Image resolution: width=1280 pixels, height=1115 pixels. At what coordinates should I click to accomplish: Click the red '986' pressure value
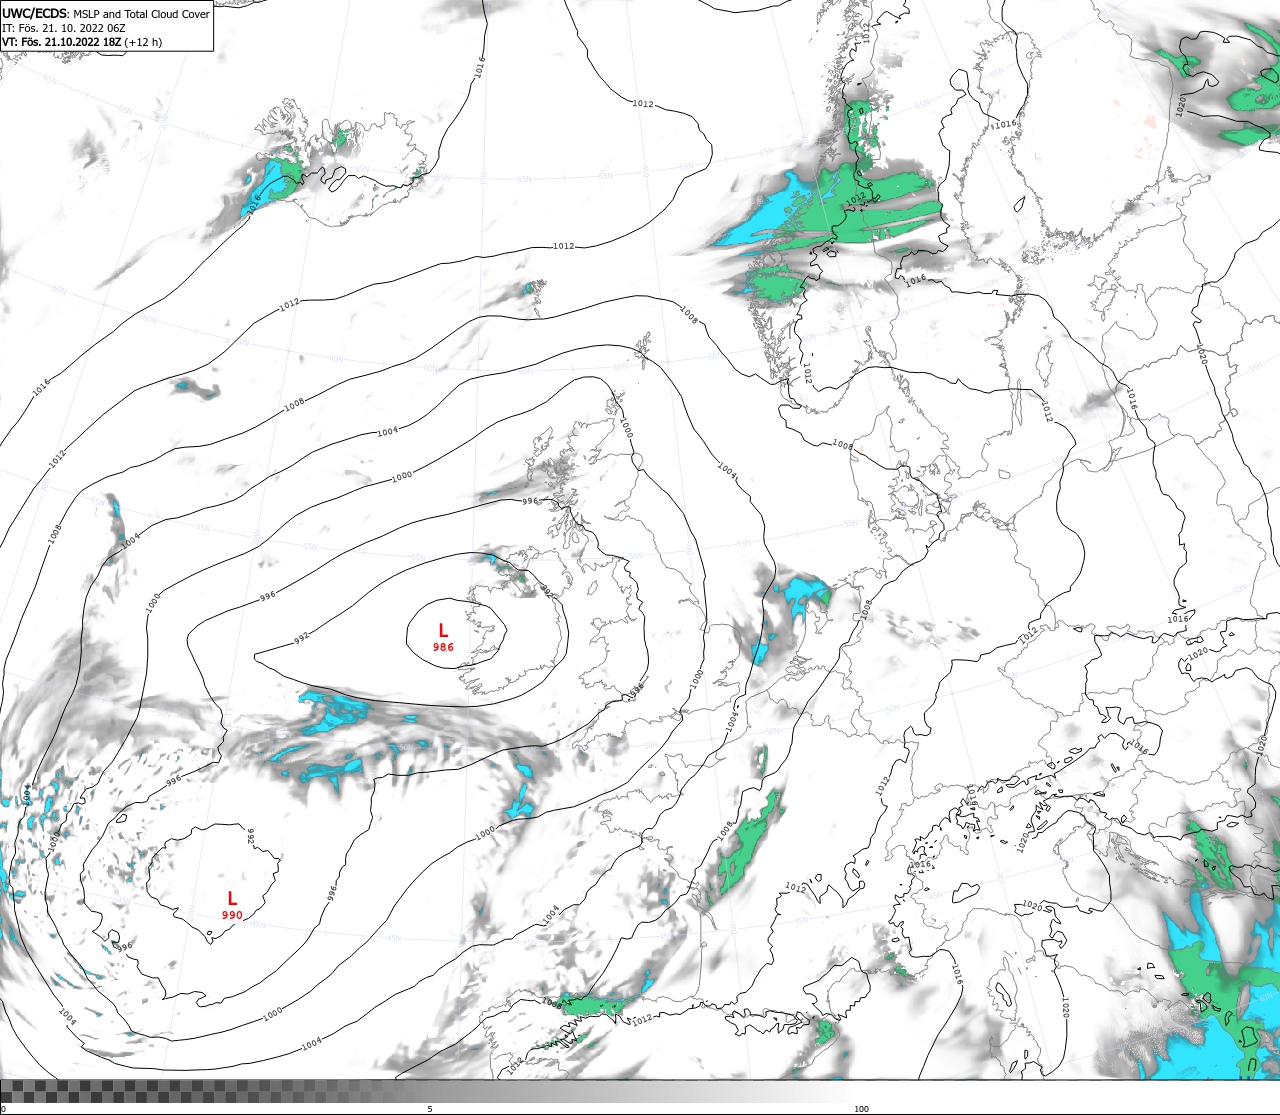coord(443,647)
